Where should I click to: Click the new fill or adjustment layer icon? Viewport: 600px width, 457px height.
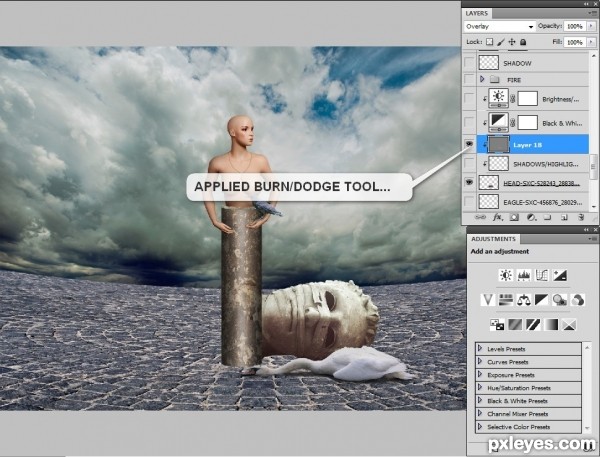click(531, 217)
